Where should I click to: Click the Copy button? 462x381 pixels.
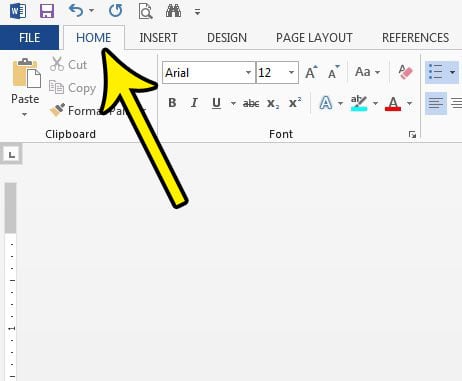coord(72,88)
